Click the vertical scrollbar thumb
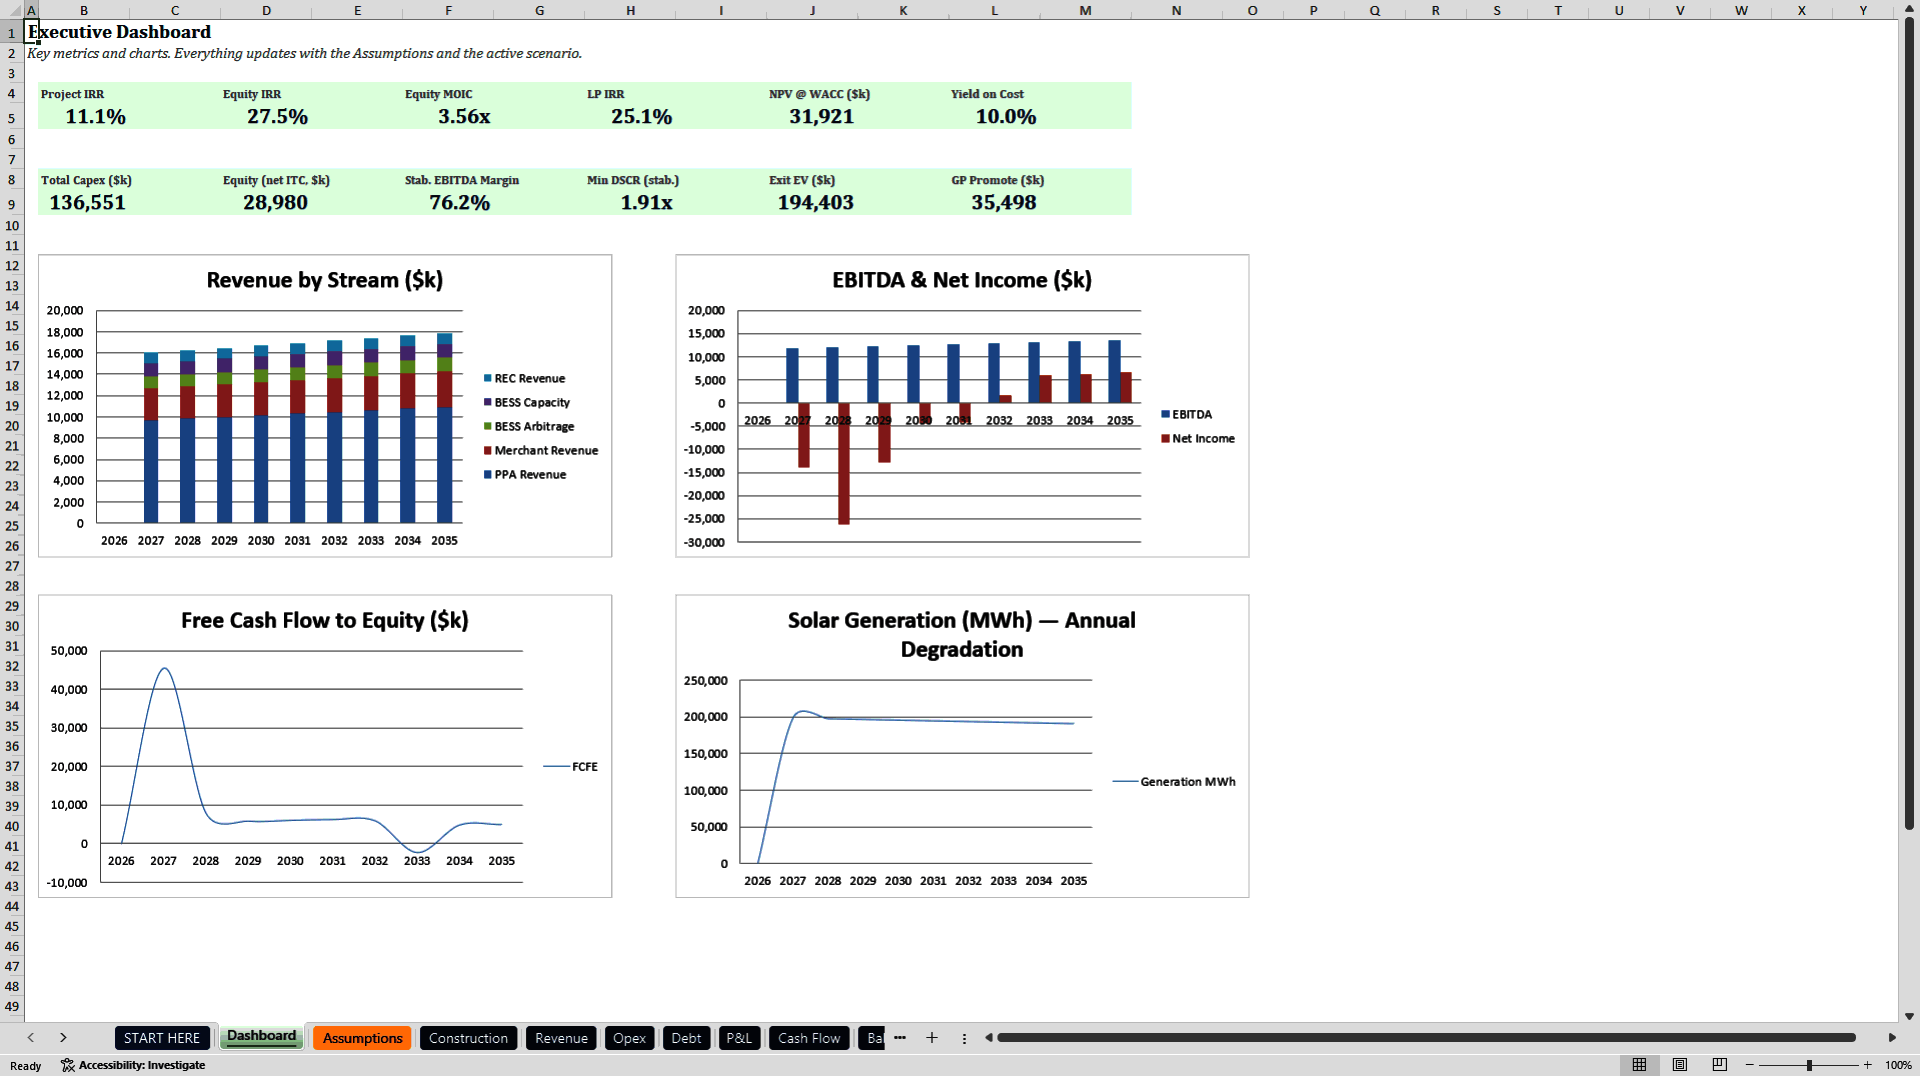Viewport: 1920px width, 1076px height. tap(1909, 424)
